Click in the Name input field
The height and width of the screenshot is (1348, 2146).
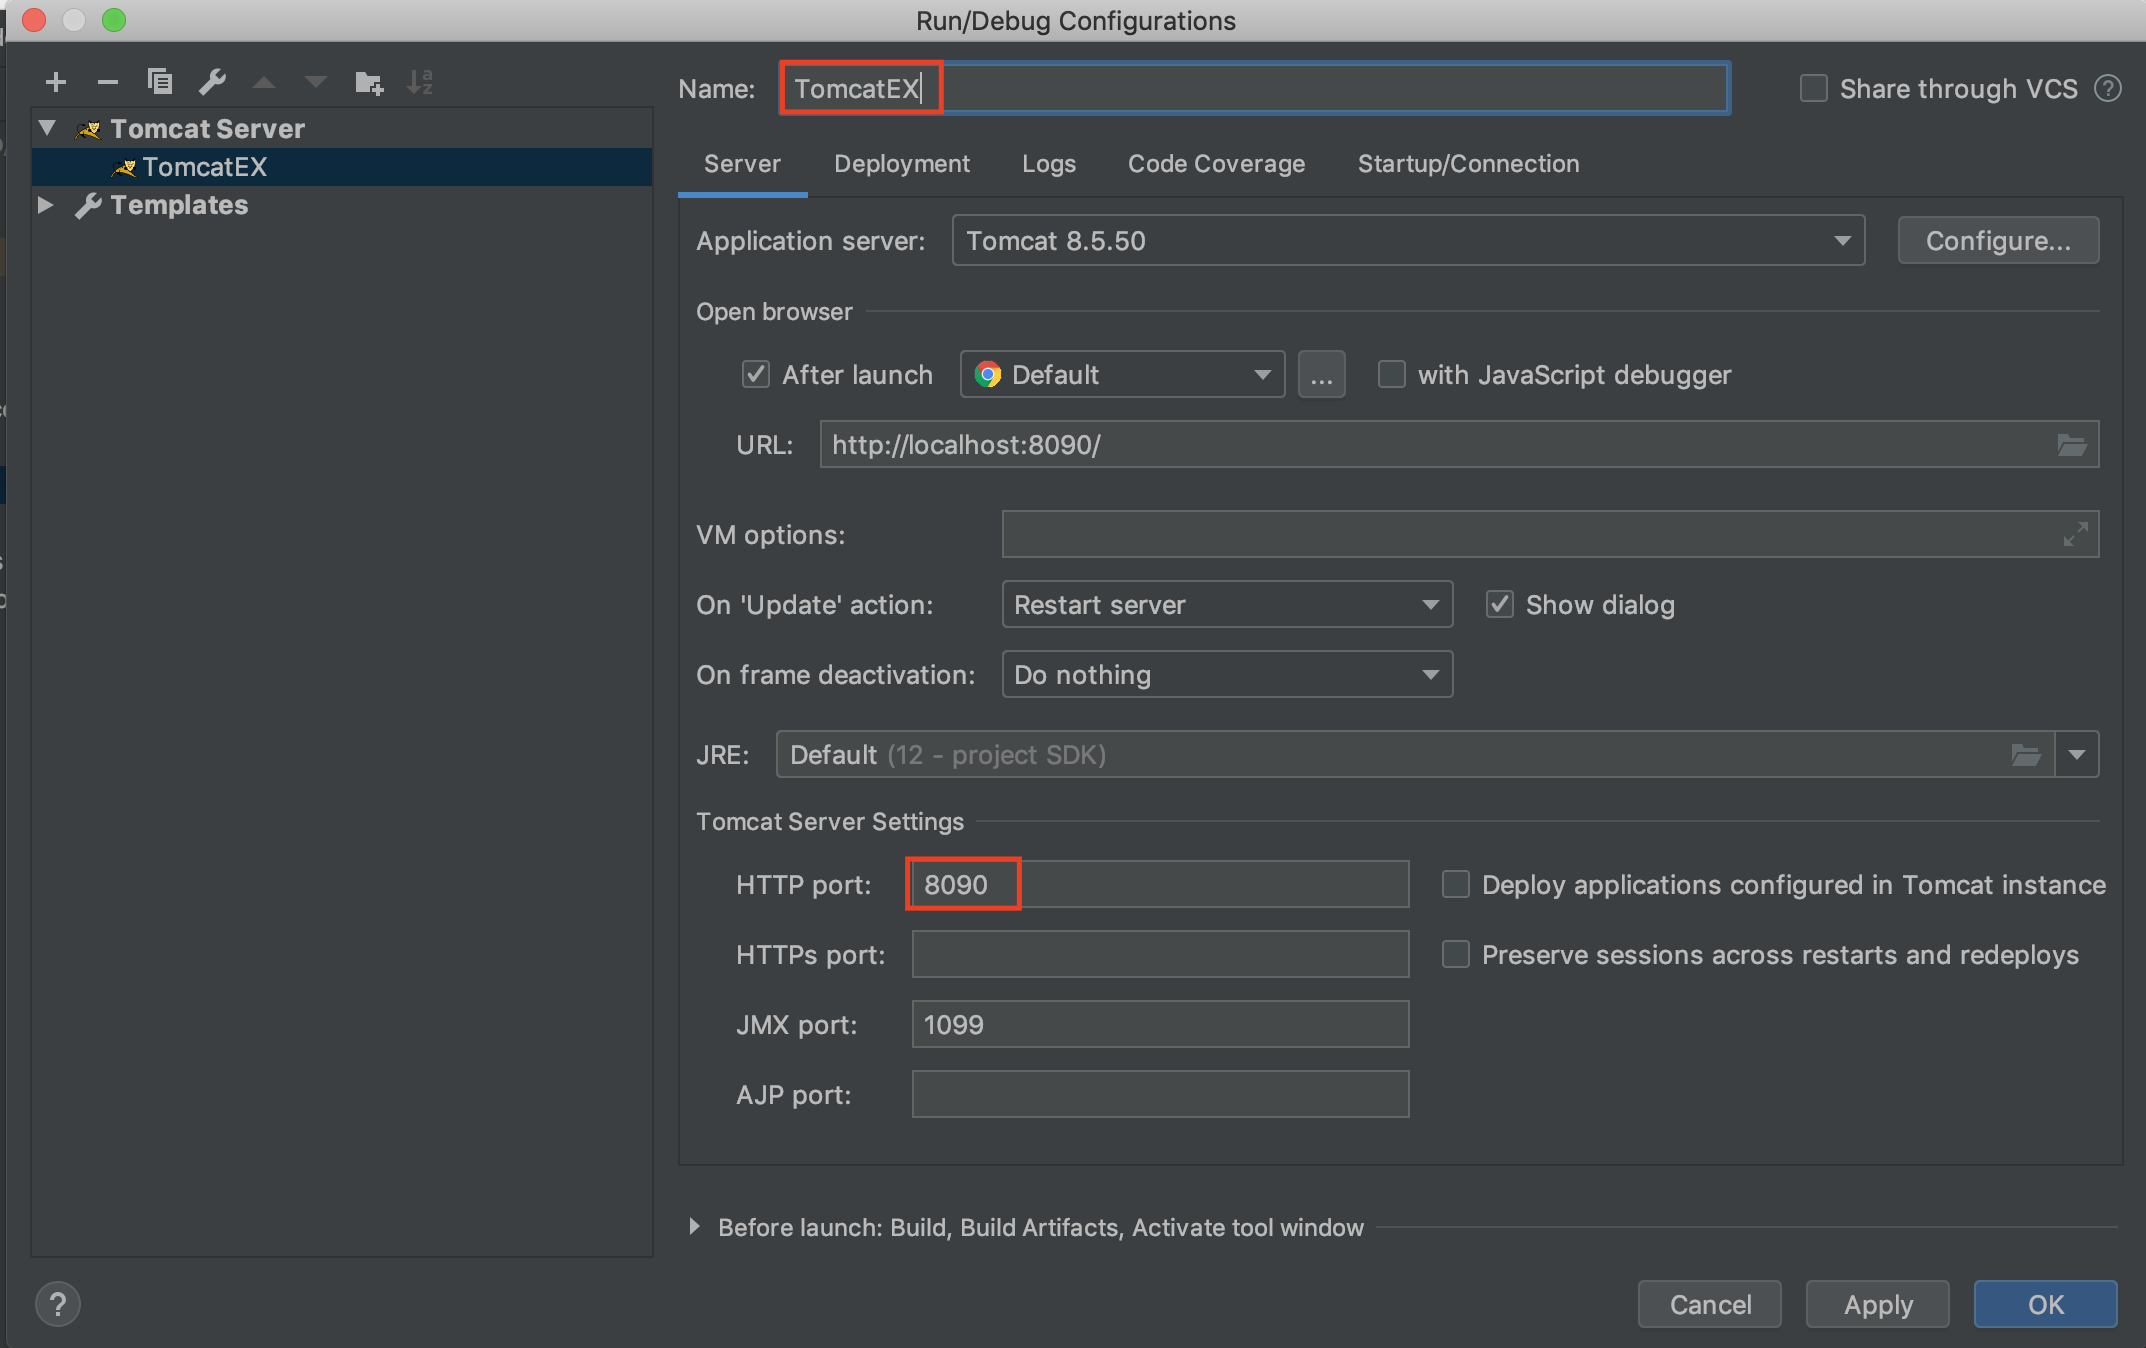1255,89
